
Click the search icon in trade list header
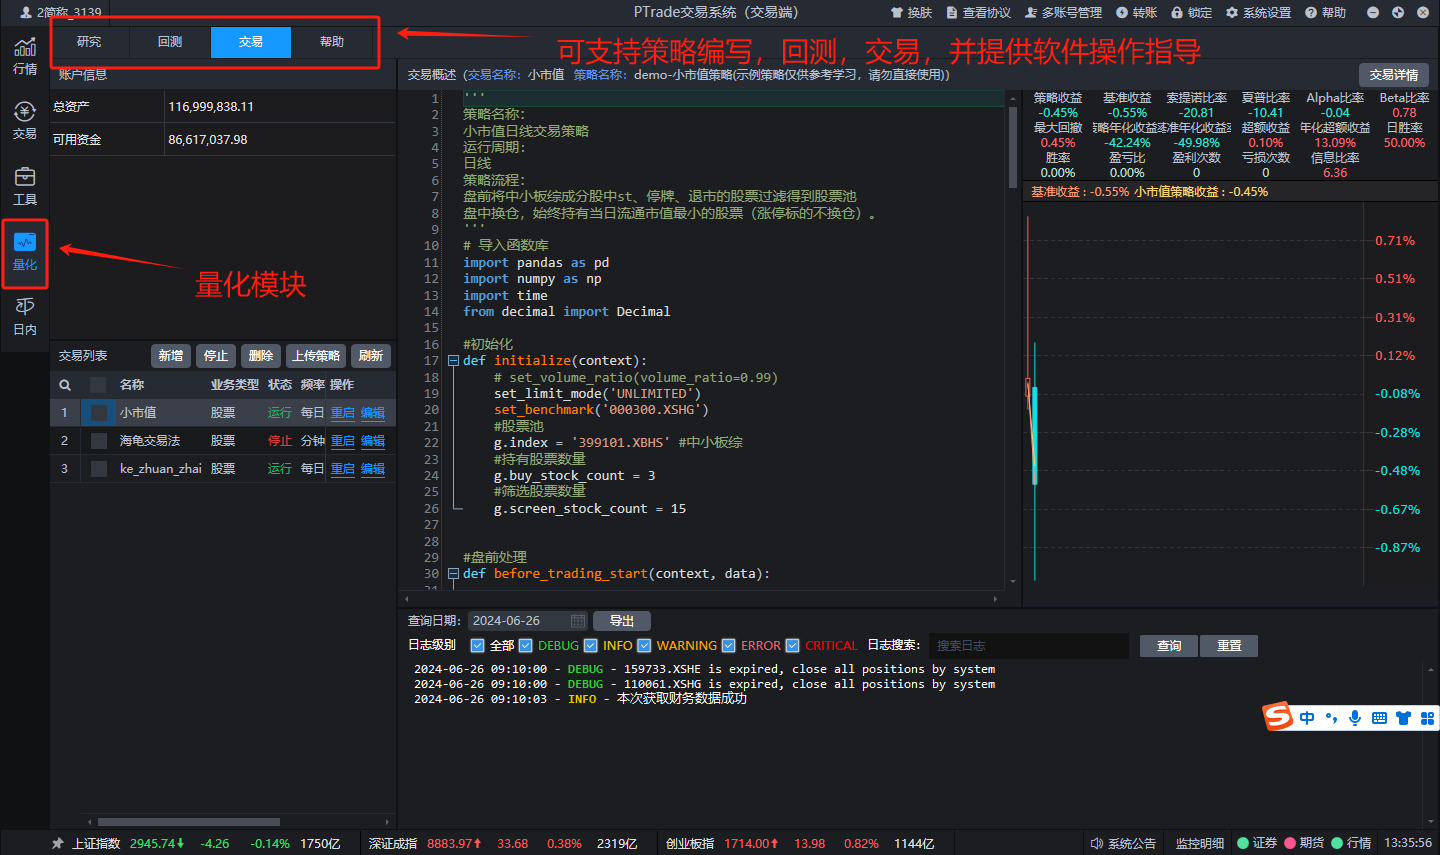click(65, 385)
